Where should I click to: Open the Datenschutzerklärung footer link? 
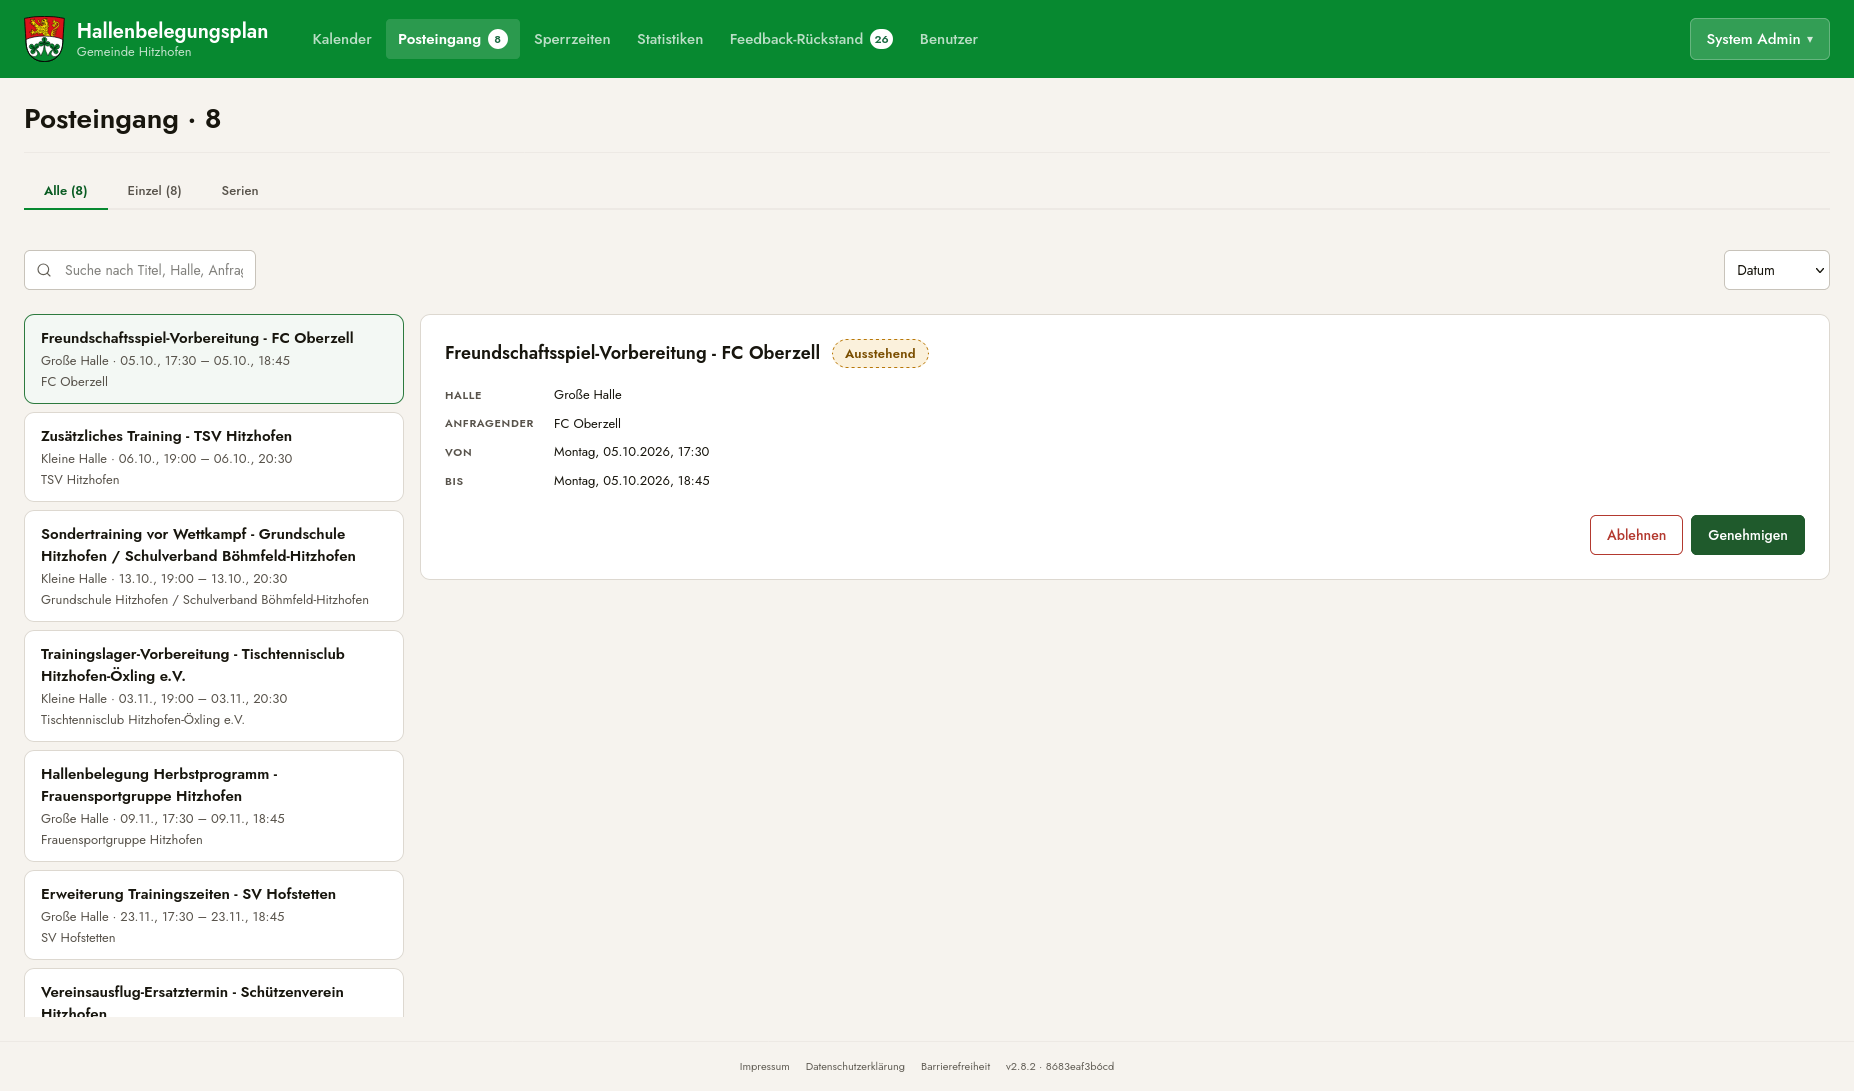point(855,1066)
